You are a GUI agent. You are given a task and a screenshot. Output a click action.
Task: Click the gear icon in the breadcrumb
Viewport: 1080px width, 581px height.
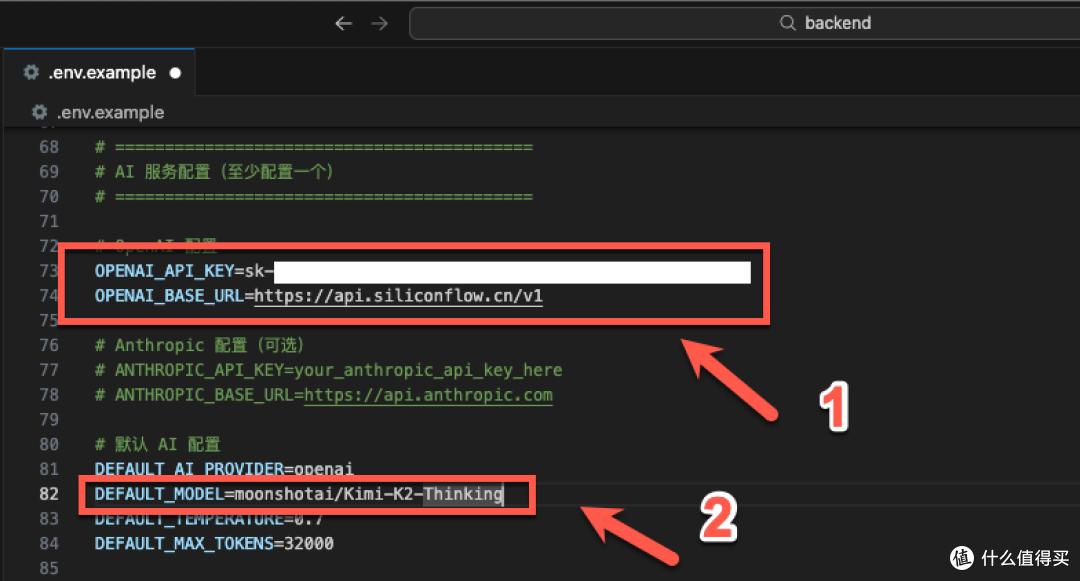tap(39, 112)
